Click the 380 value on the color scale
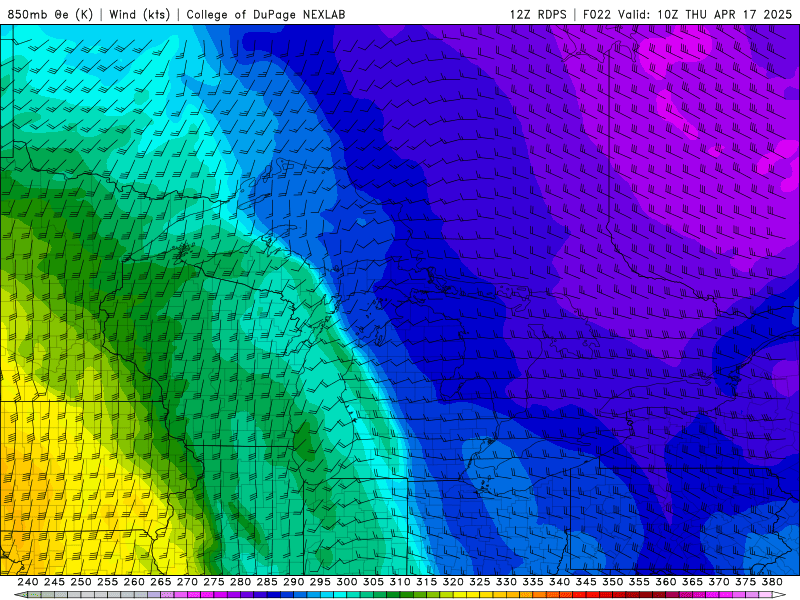800x600 pixels. [772, 582]
